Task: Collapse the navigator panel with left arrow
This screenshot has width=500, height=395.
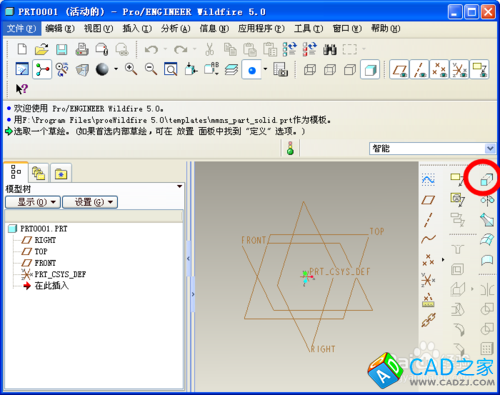Action: pos(188,259)
